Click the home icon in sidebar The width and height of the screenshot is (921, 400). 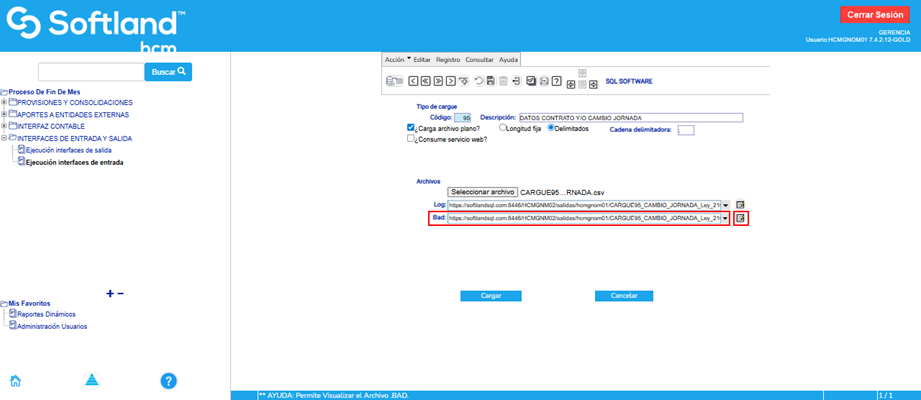(16, 380)
